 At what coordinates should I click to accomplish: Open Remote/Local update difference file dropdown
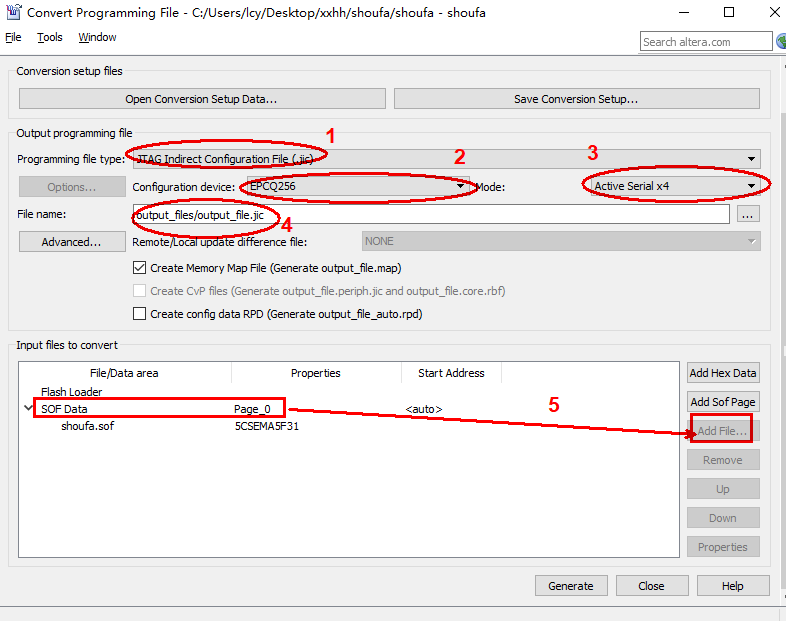tap(561, 241)
